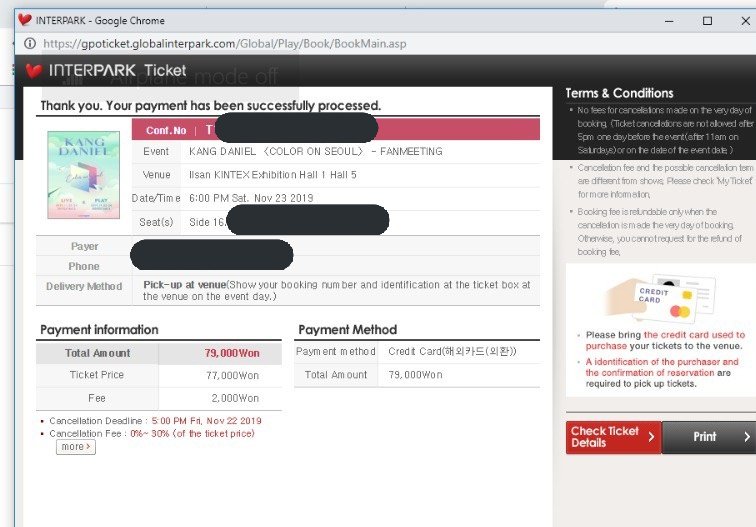Click the term about booking fee refunds
The height and width of the screenshot is (527, 756).
pyautogui.click(x=660, y=232)
